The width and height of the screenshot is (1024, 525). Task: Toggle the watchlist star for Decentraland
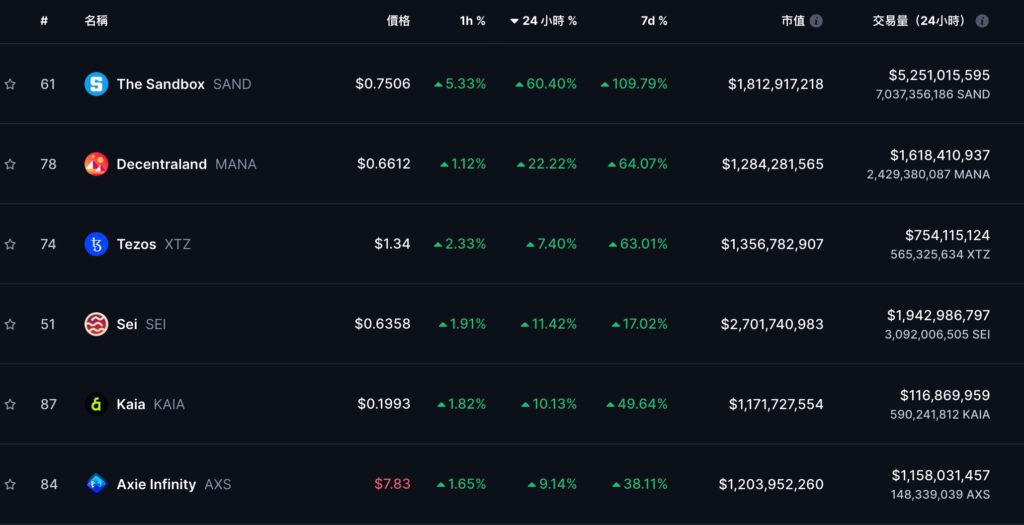click(10, 164)
